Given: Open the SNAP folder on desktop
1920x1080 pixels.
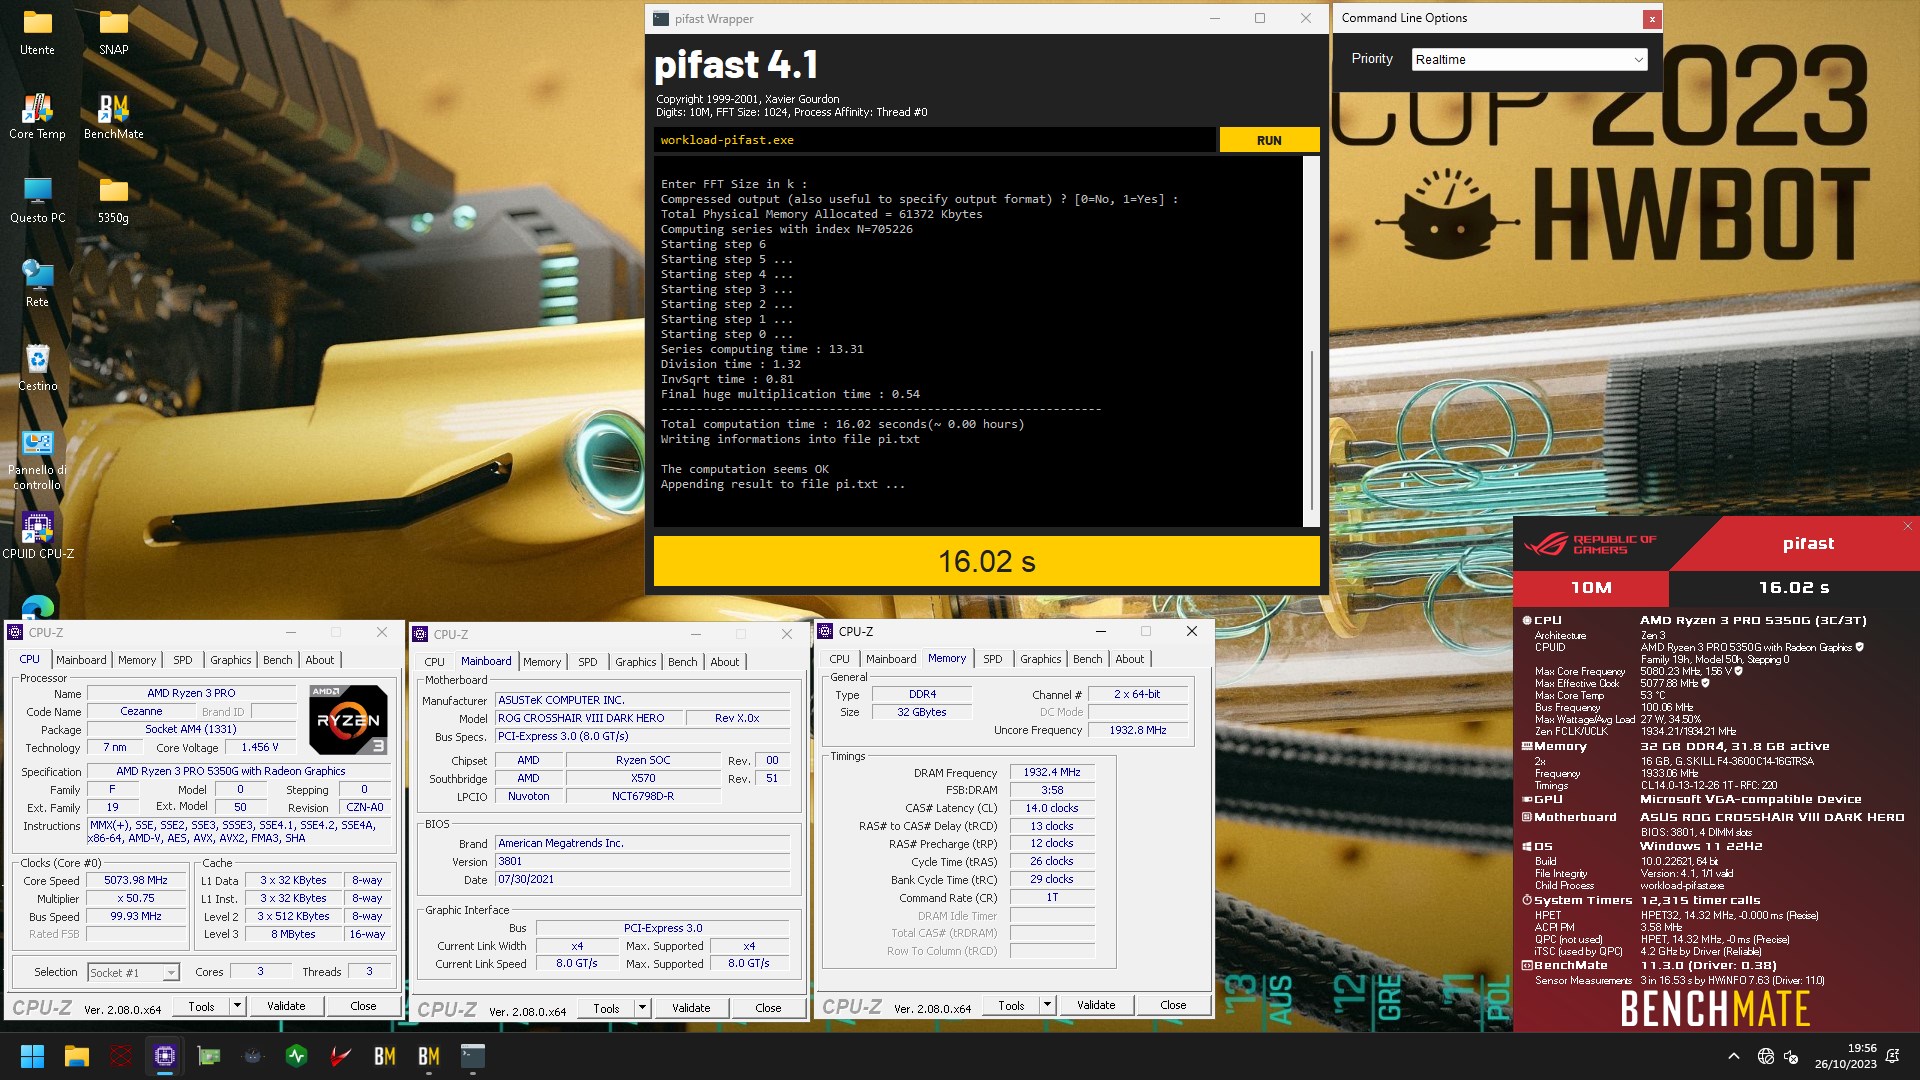Looking at the screenshot, I should tap(113, 32).
